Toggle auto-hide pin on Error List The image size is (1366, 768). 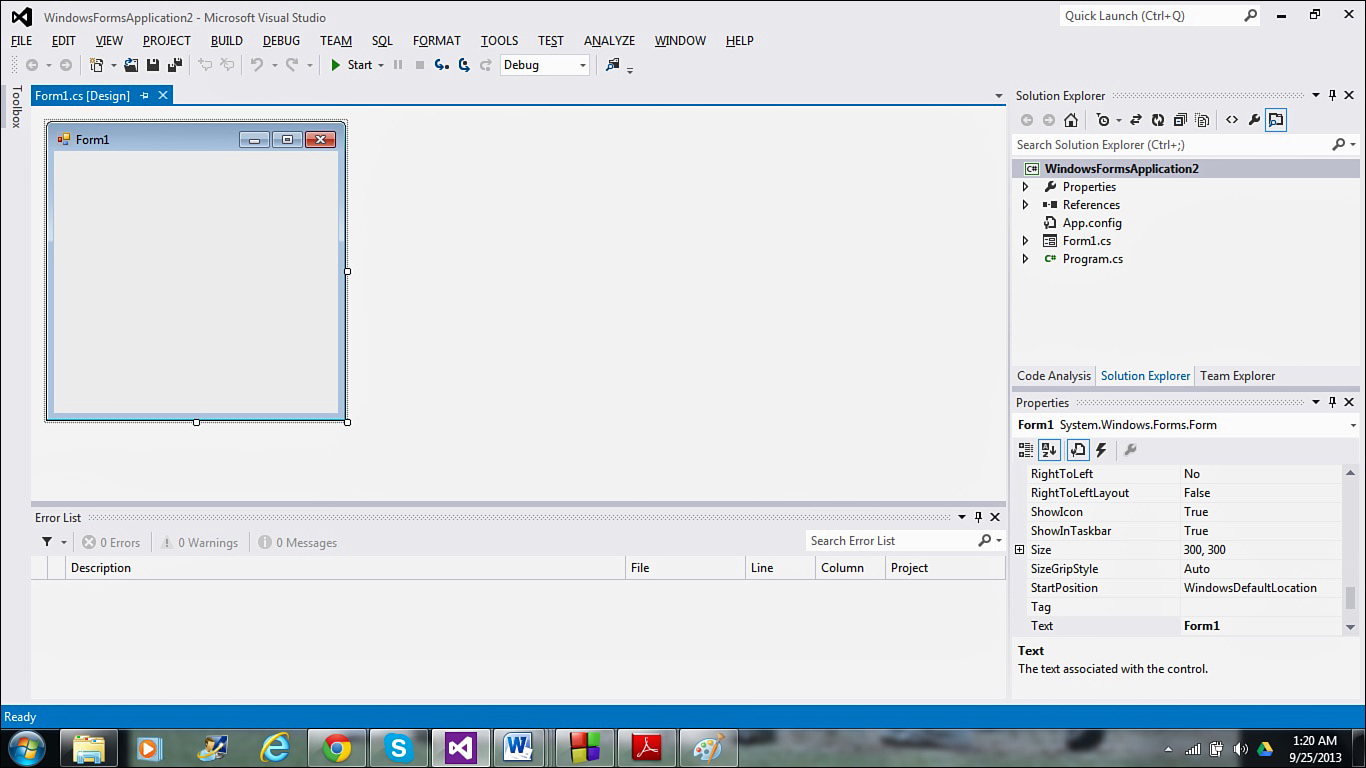click(x=978, y=518)
